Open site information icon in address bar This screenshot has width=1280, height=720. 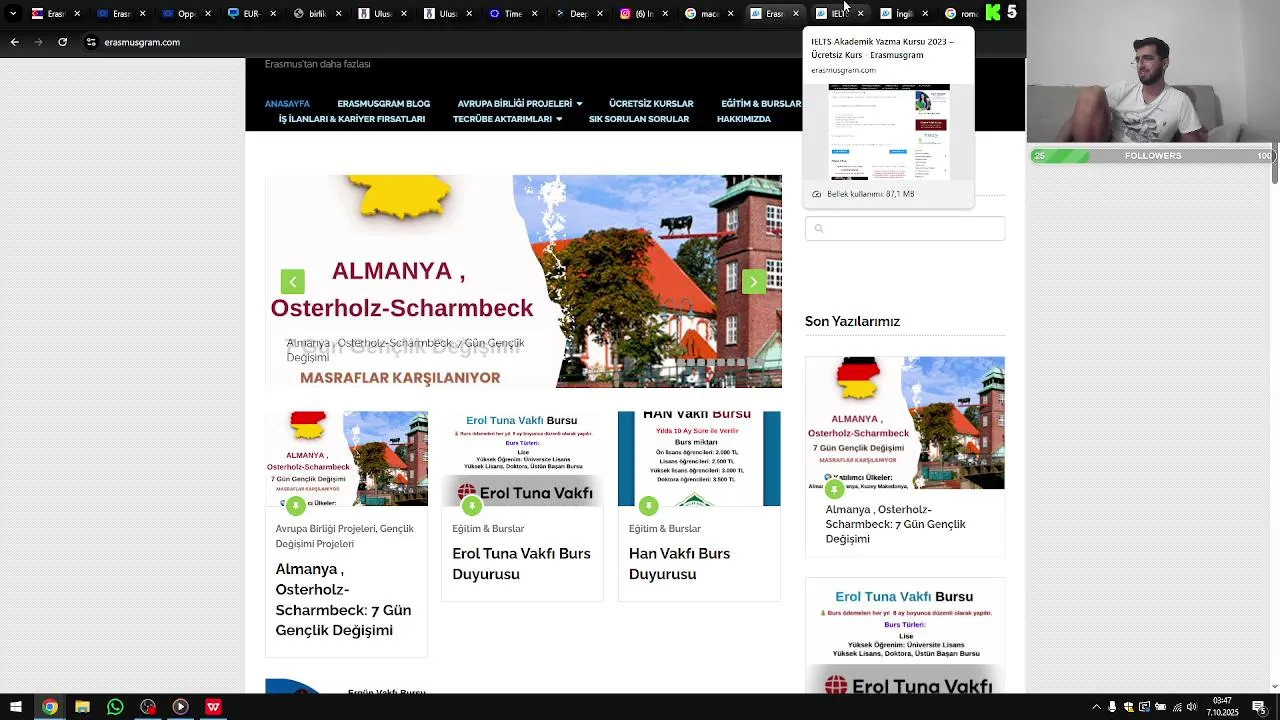pos(91,42)
